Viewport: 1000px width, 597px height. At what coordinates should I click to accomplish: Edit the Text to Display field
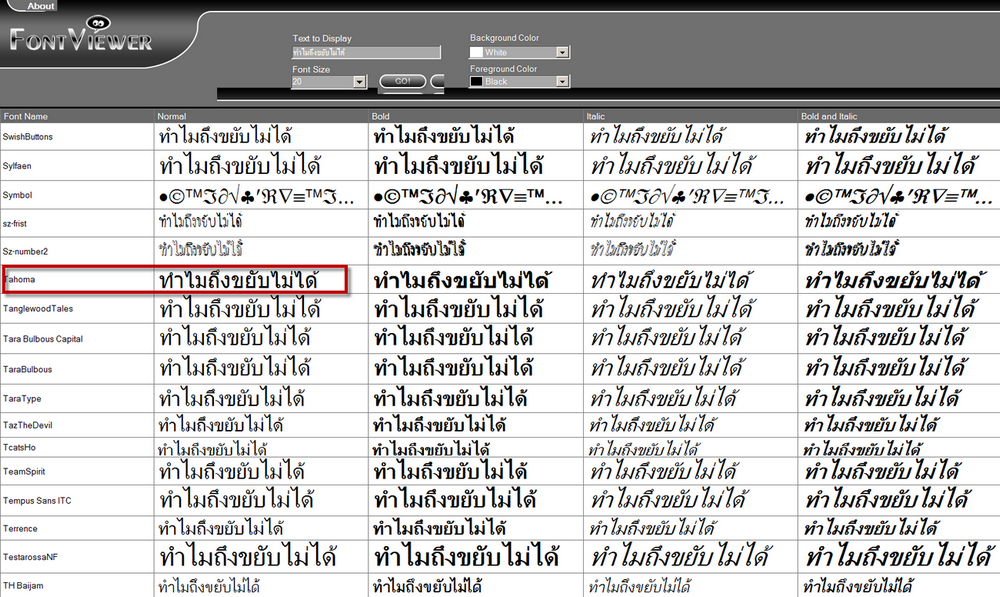[366, 52]
